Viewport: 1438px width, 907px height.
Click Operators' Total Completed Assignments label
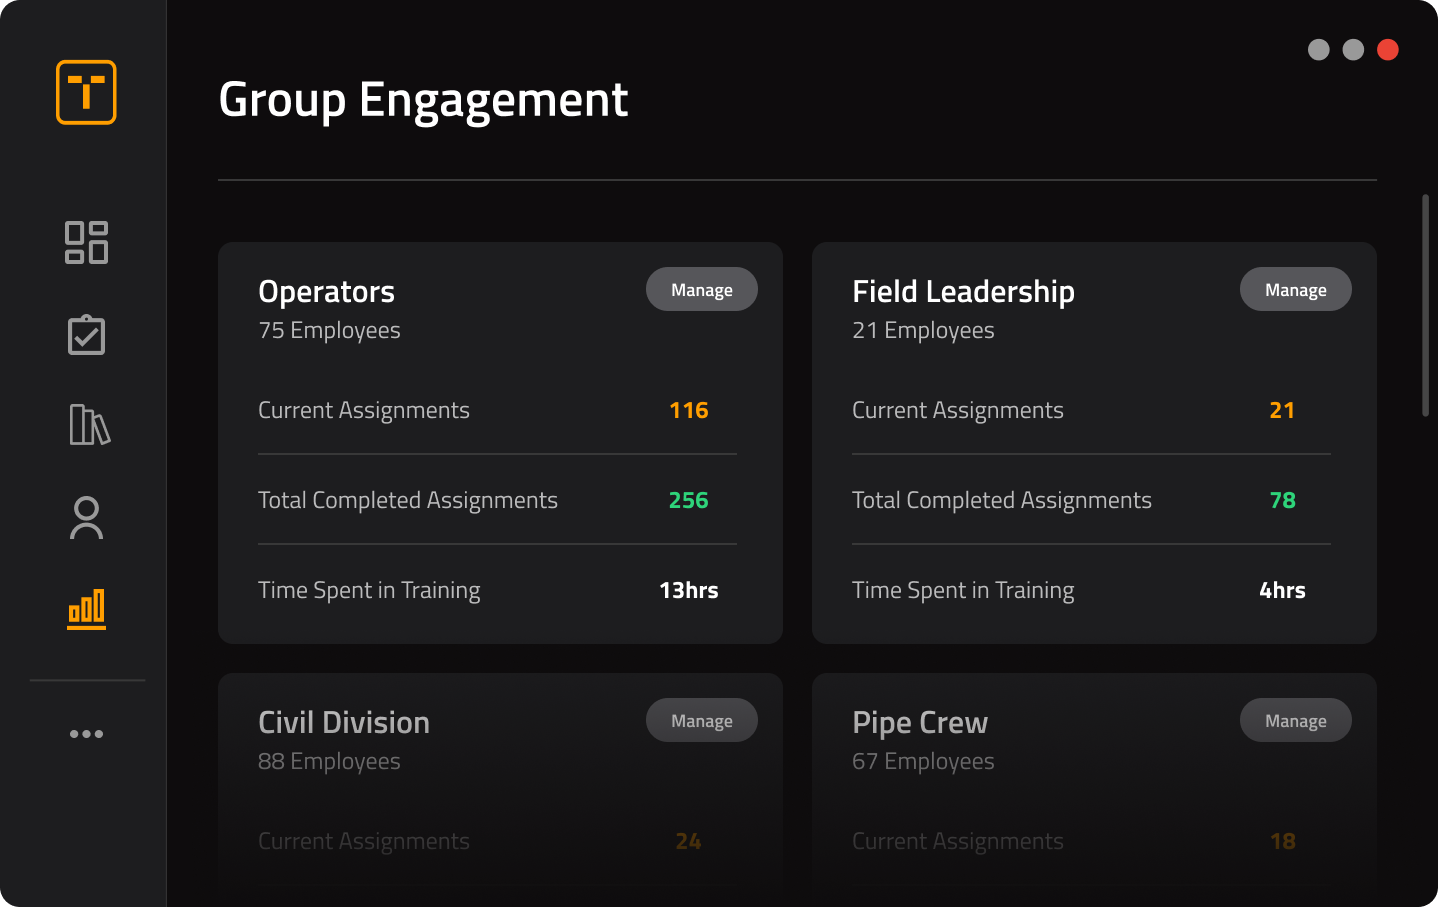pos(408,500)
